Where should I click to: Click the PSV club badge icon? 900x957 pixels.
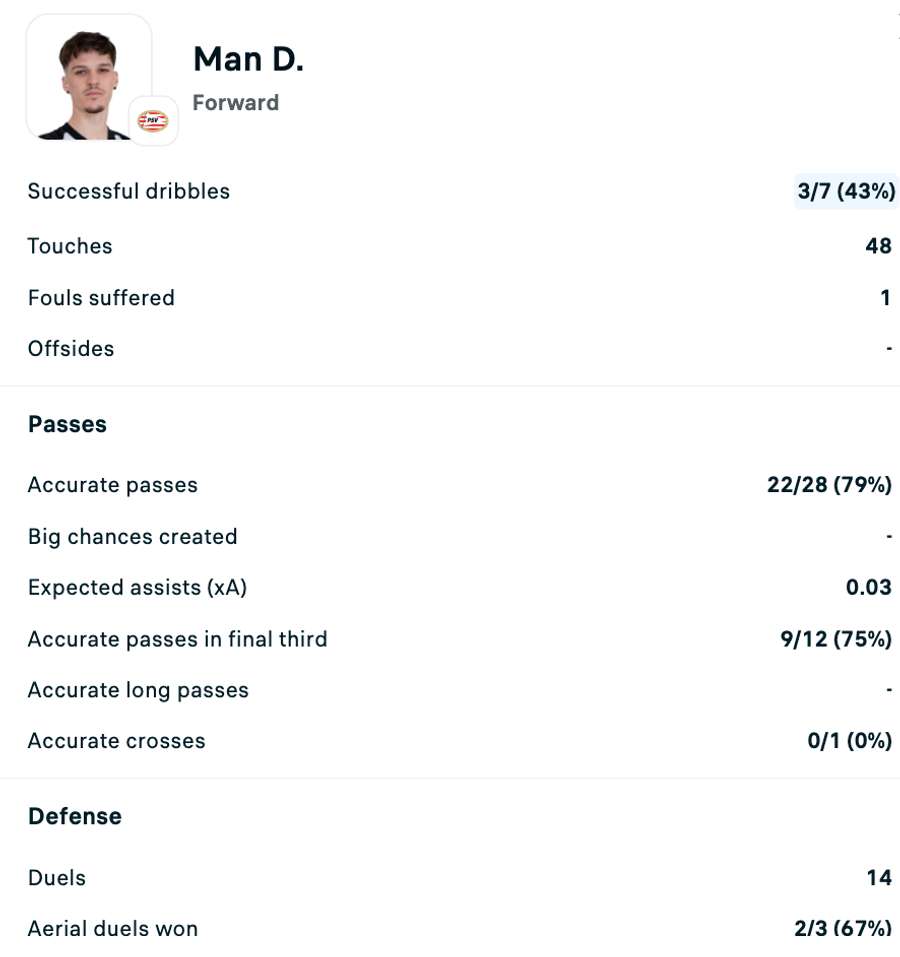[x=153, y=121]
